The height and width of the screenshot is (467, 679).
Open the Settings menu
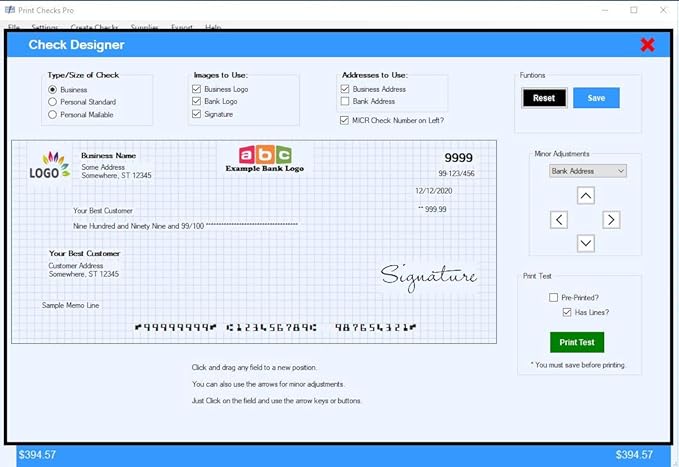[x=45, y=27]
